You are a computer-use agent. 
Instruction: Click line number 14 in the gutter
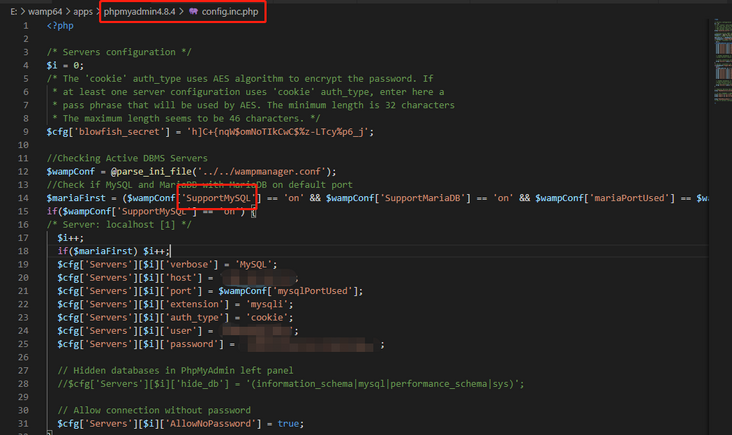(x=23, y=198)
